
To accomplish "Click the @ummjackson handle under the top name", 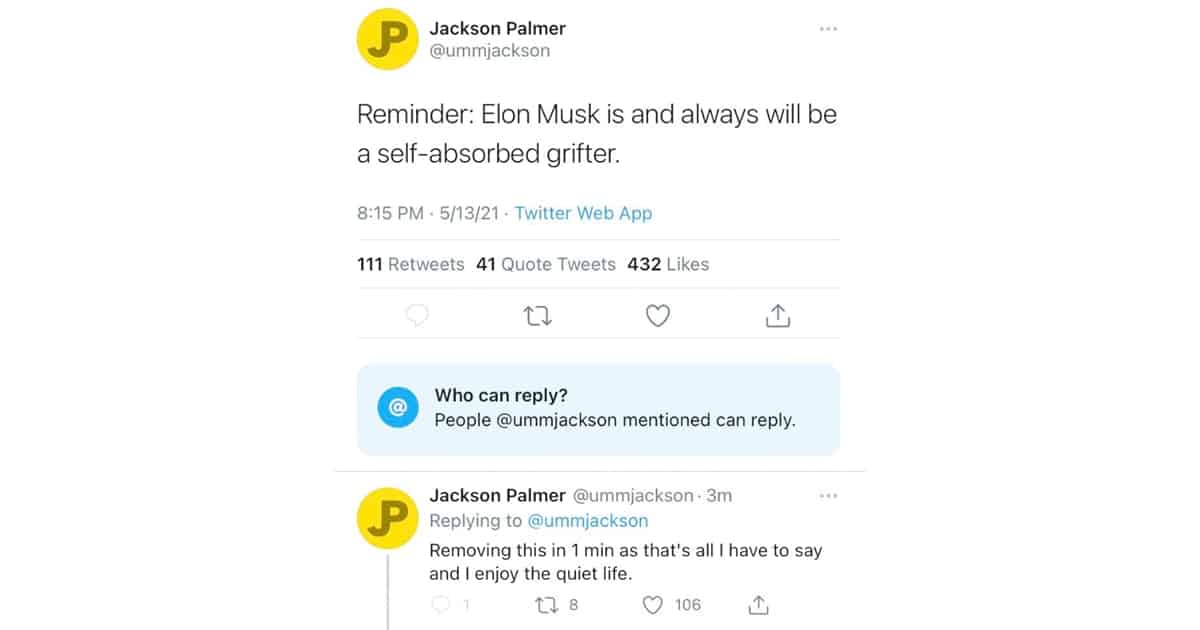I will (489, 51).
